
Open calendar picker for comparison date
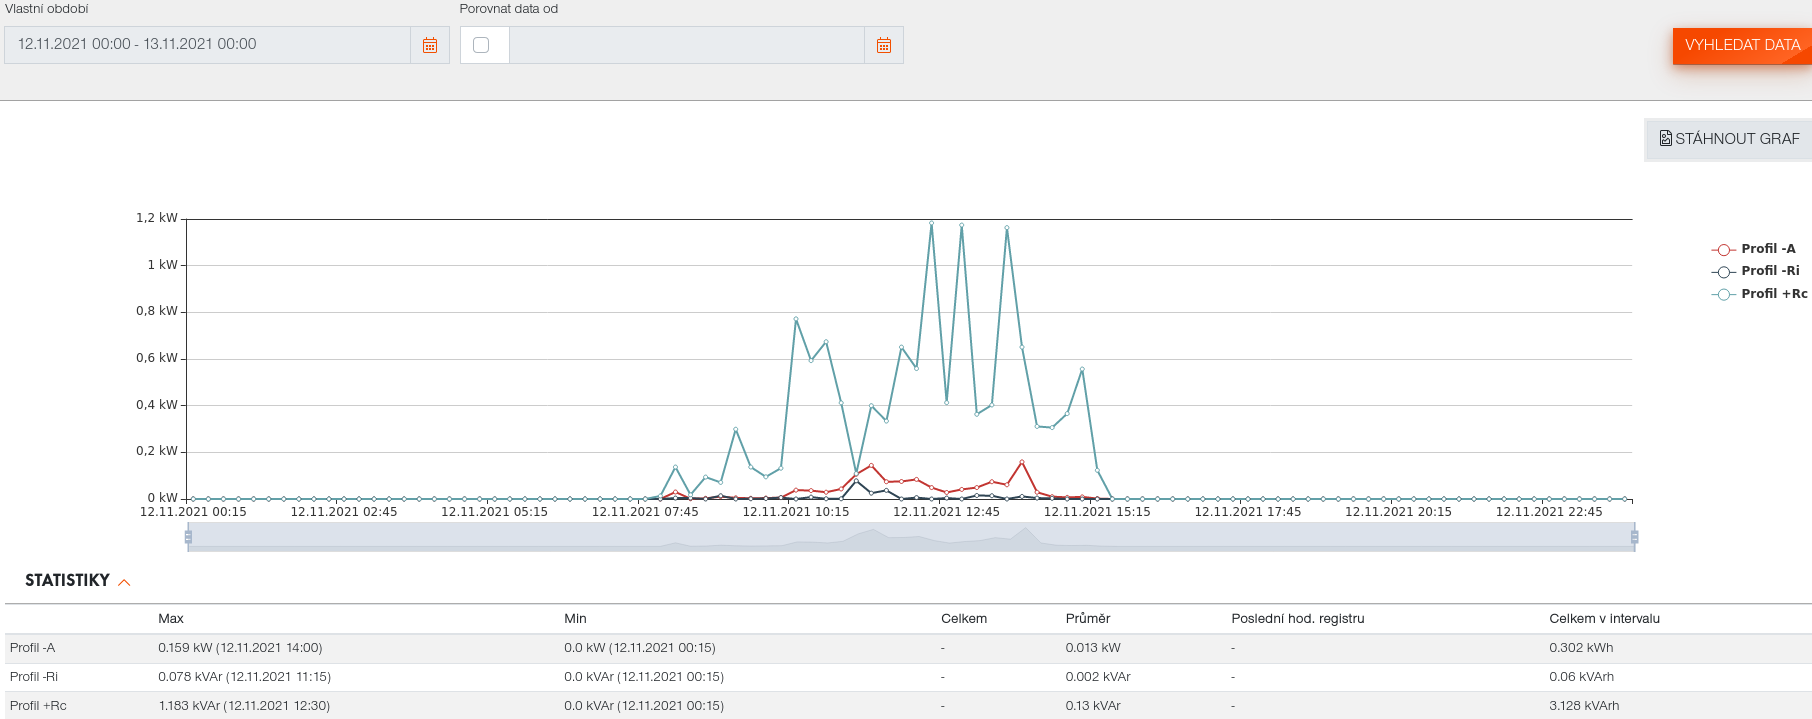point(884,45)
